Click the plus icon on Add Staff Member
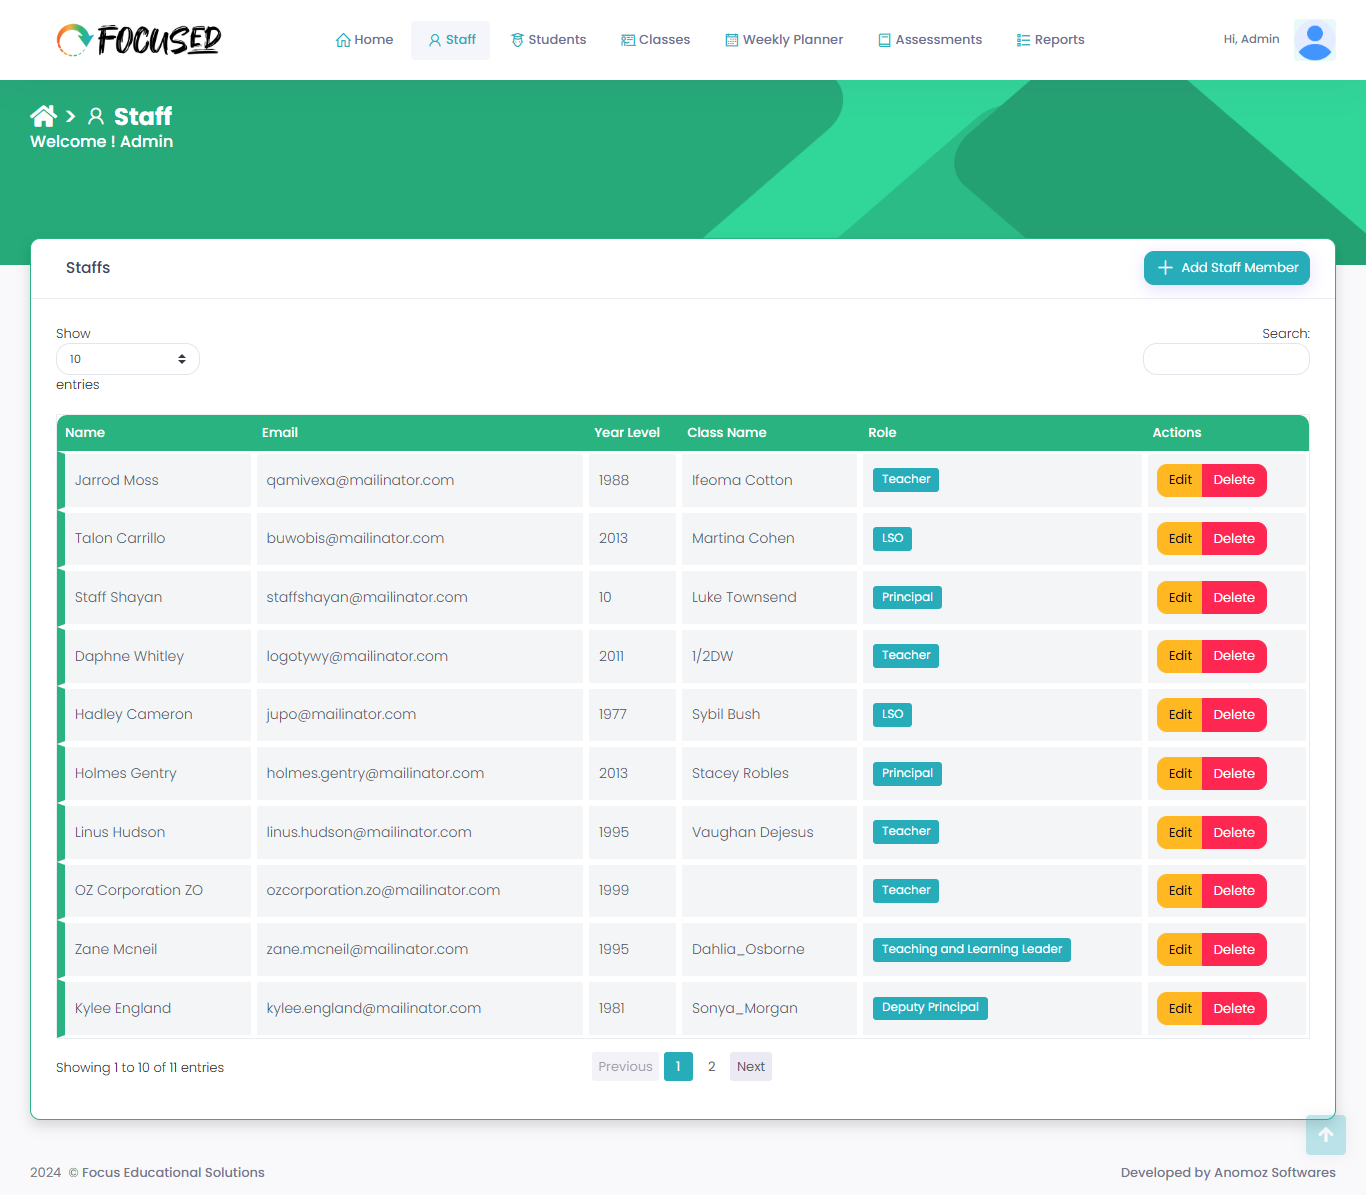 point(1165,268)
